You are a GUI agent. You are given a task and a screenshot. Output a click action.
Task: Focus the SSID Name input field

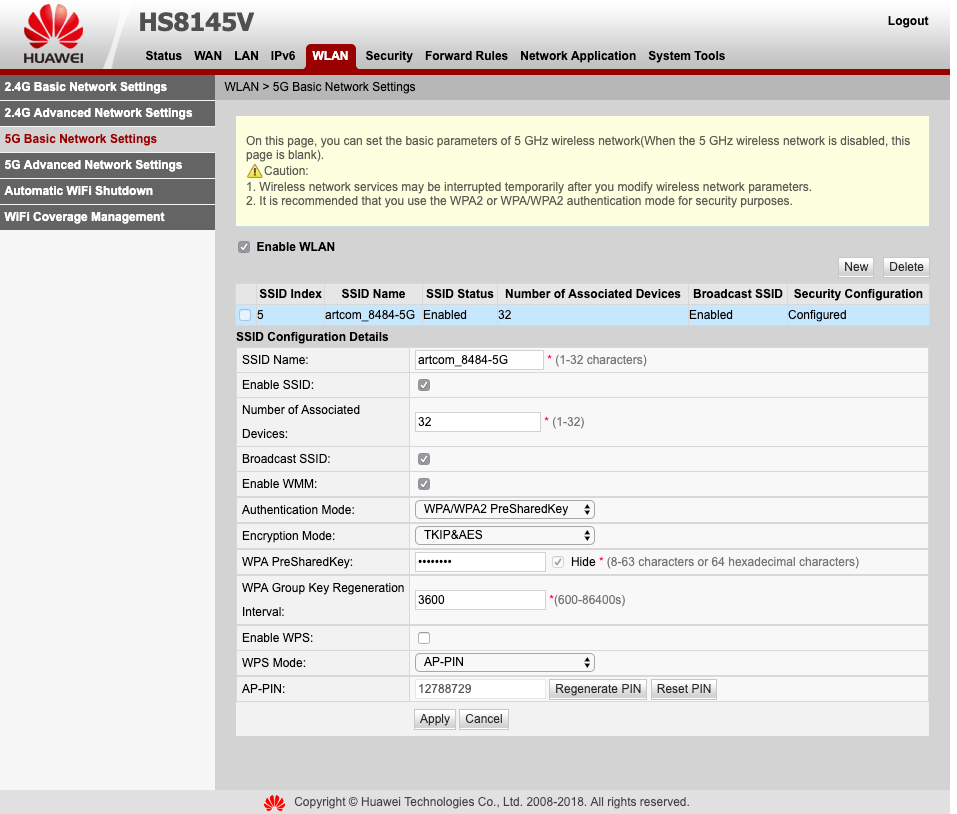tap(479, 360)
